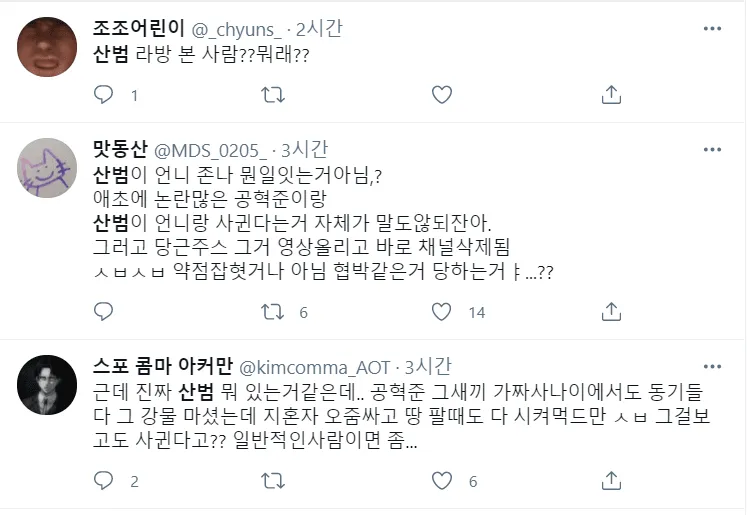Share 조조어린이's tweet
747x515 pixels.
click(x=612, y=95)
